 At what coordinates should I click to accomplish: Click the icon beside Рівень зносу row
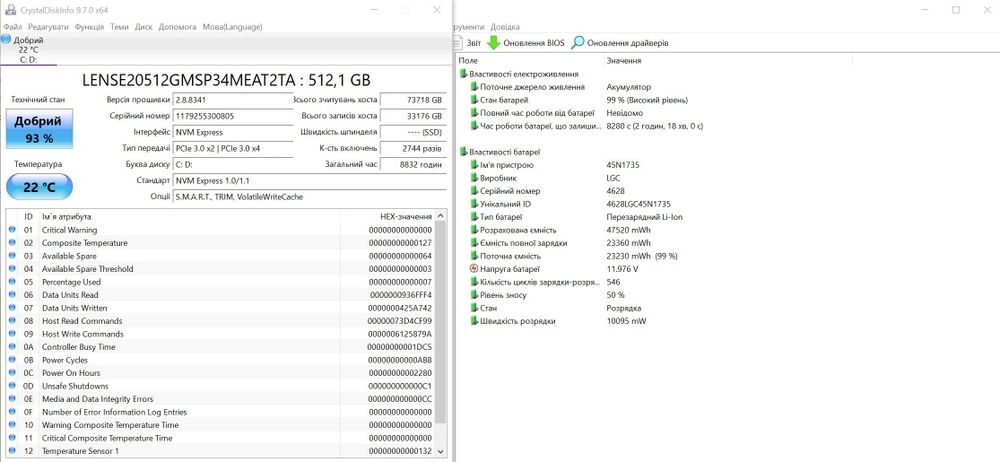tap(474, 295)
